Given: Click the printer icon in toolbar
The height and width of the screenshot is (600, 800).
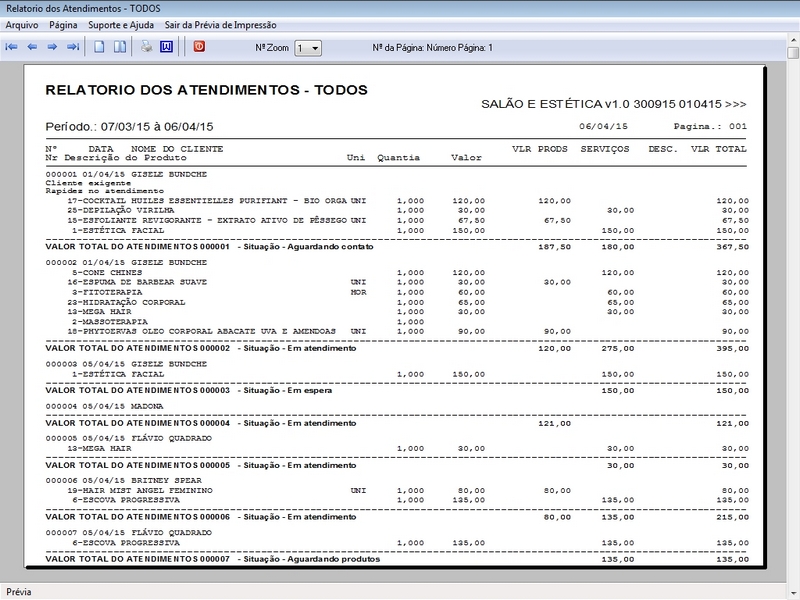Looking at the screenshot, I should [x=146, y=47].
